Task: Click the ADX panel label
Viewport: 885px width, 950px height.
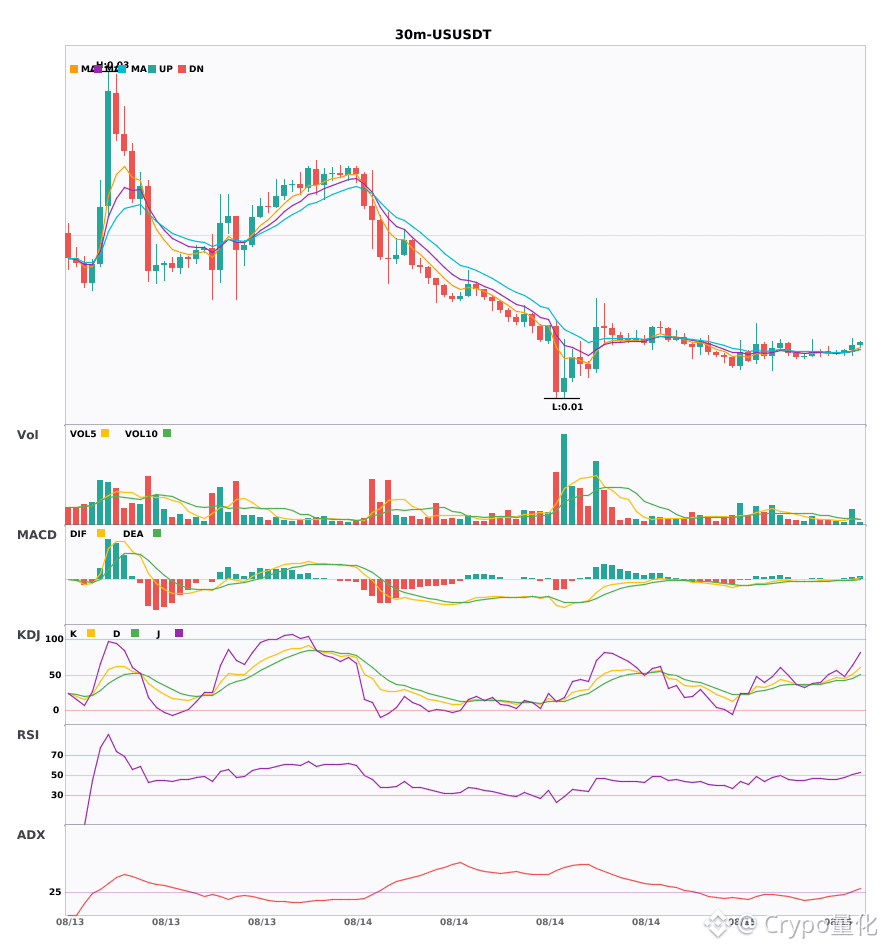Action: [x=31, y=835]
